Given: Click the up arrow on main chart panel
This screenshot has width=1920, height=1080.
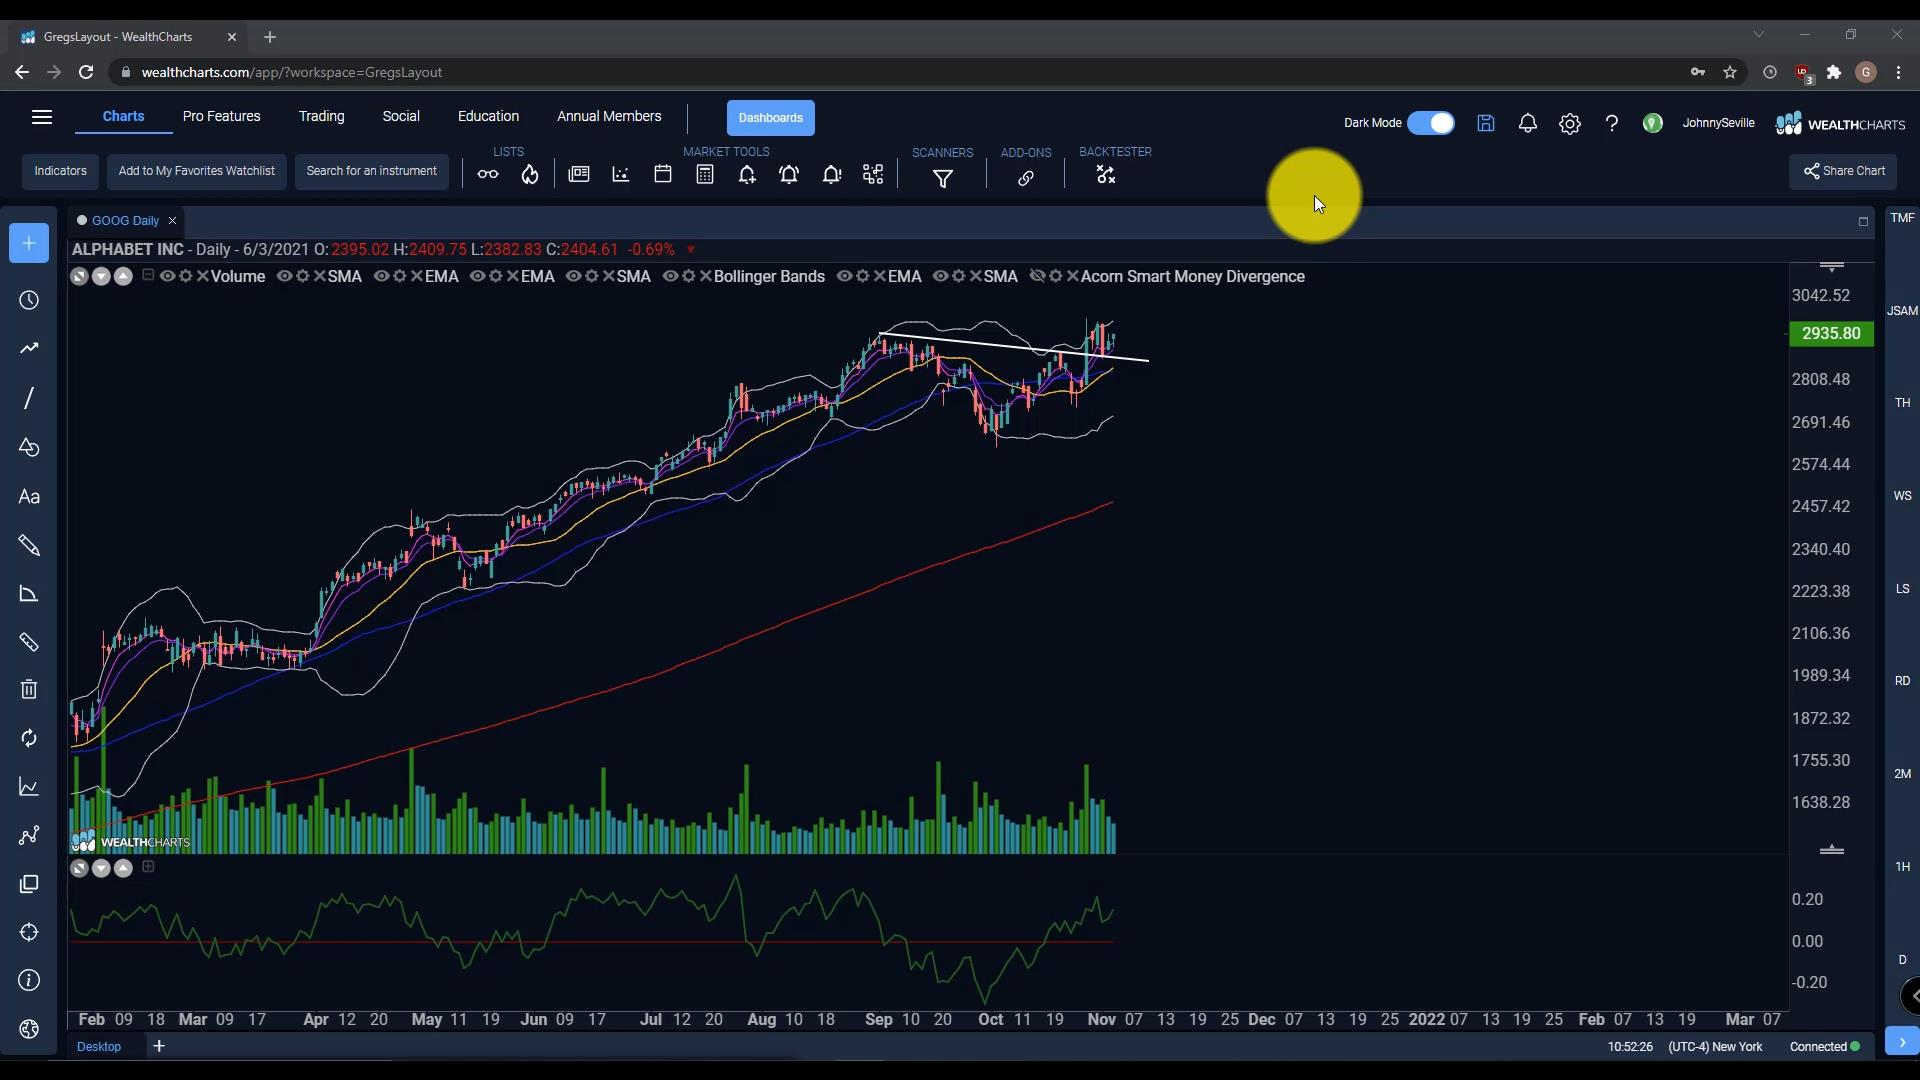Looking at the screenshot, I should (123, 277).
